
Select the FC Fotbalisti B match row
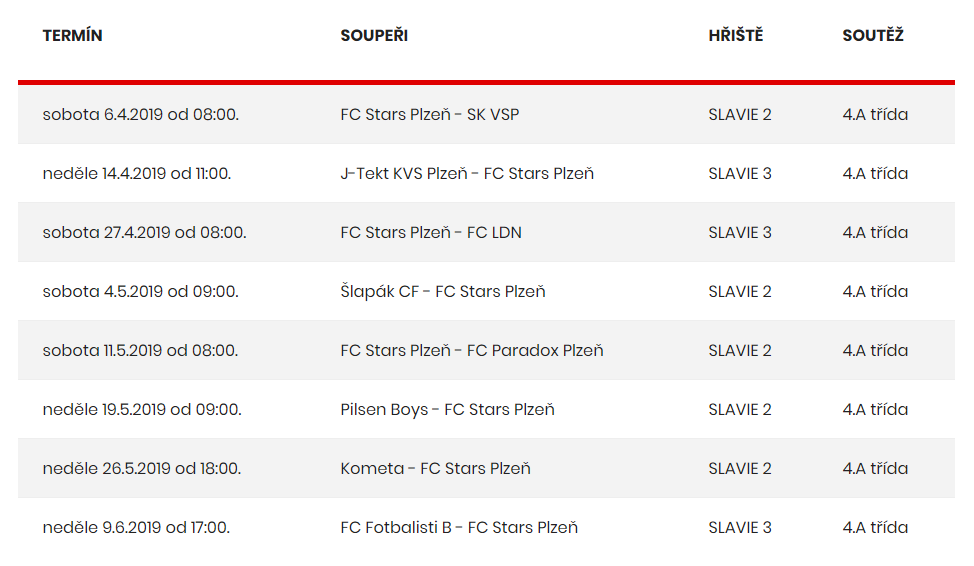pos(486,527)
